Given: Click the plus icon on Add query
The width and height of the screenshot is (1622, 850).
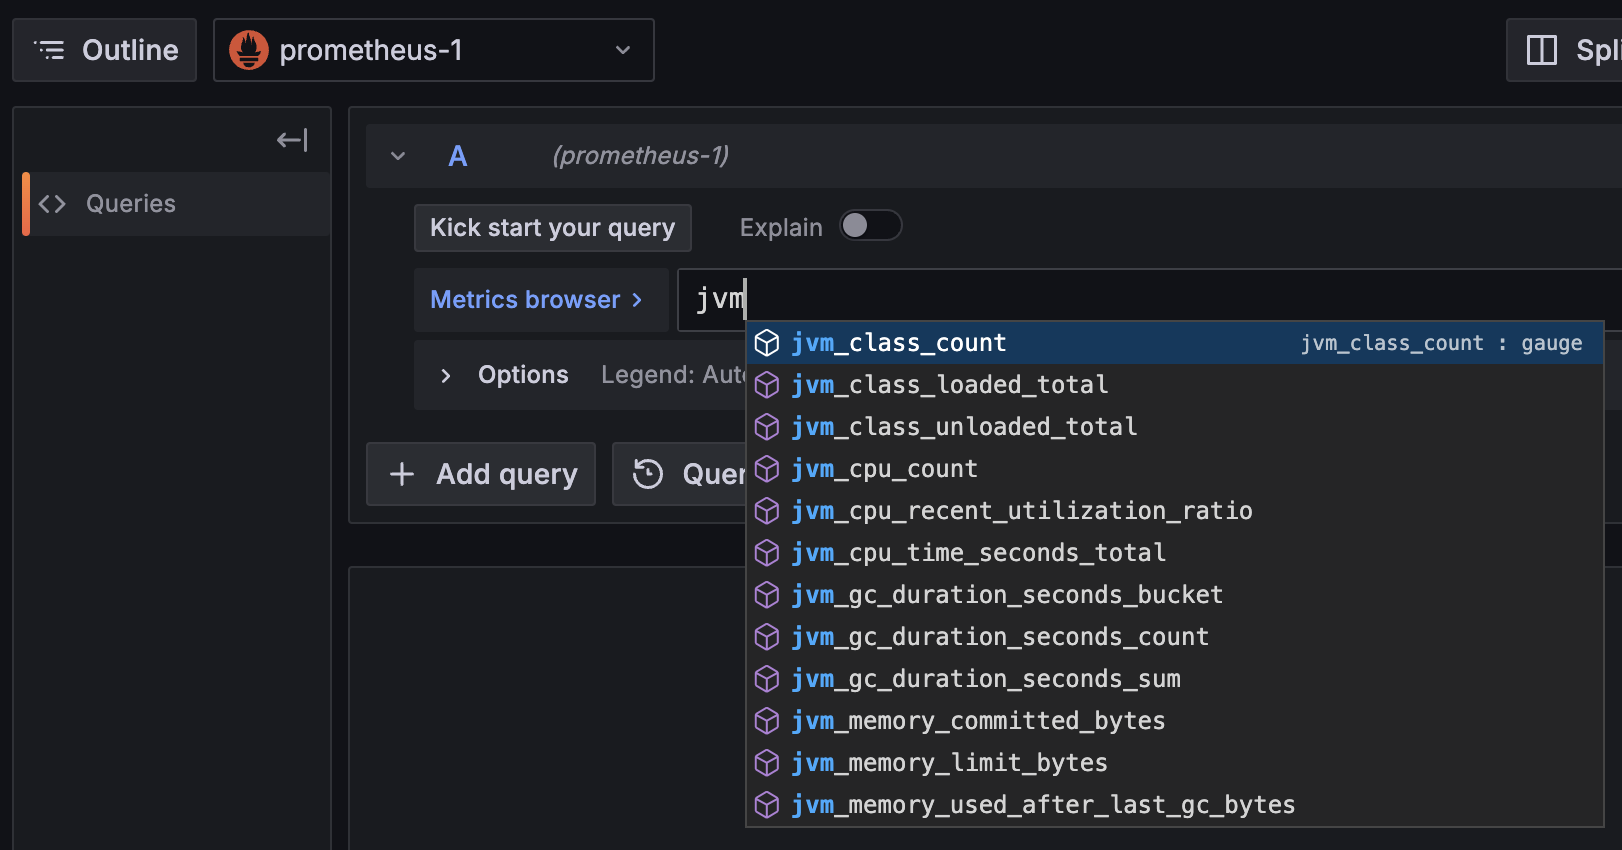Looking at the screenshot, I should point(402,474).
